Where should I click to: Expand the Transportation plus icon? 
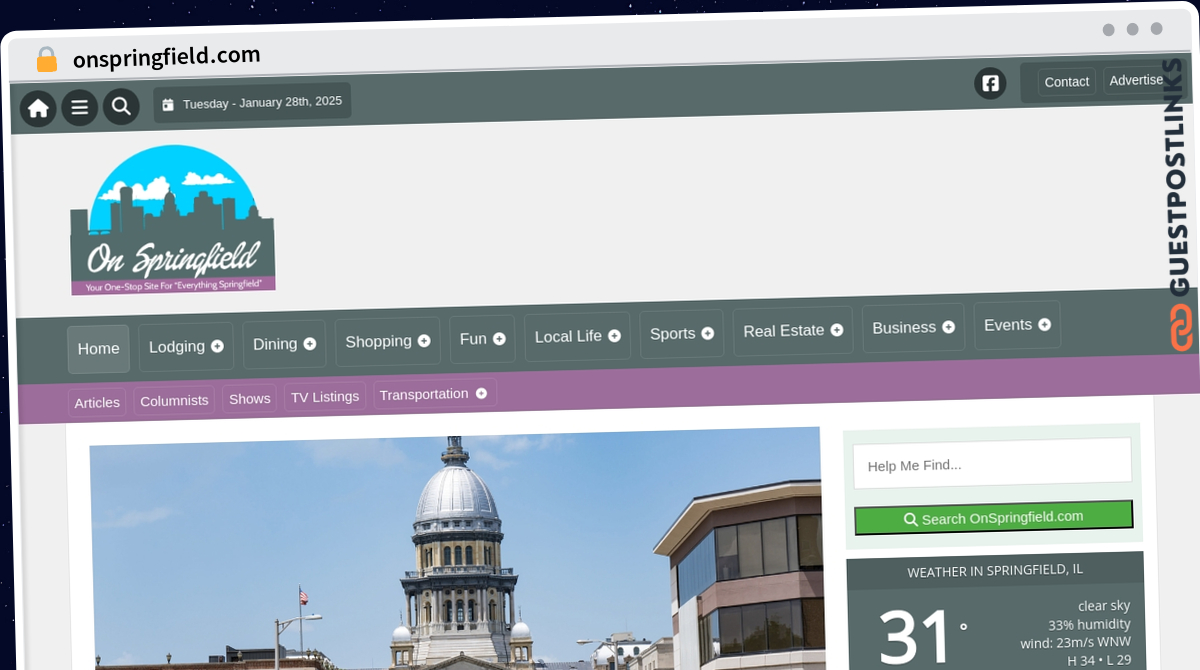click(481, 393)
